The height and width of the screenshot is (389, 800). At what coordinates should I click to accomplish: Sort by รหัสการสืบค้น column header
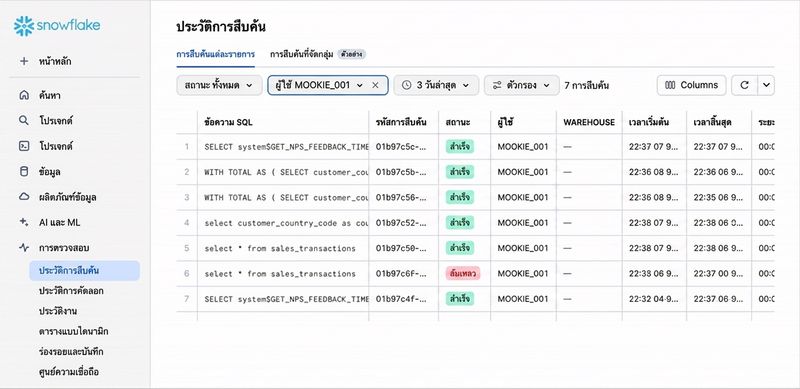(401, 123)
